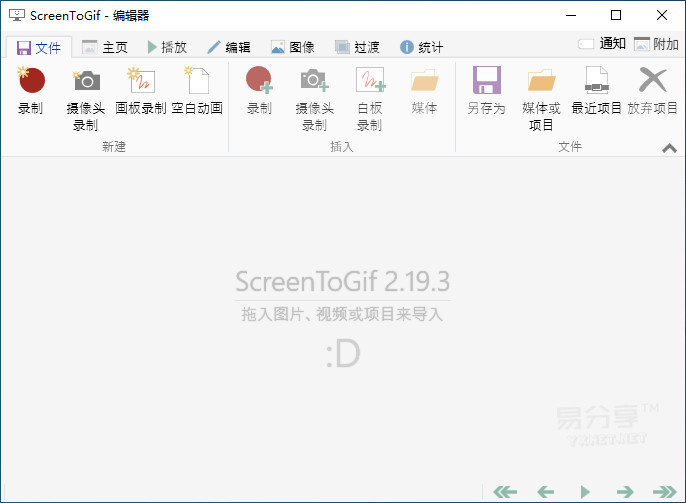
Task: Jump to the last frame
Action: click(x=665, y=492)
